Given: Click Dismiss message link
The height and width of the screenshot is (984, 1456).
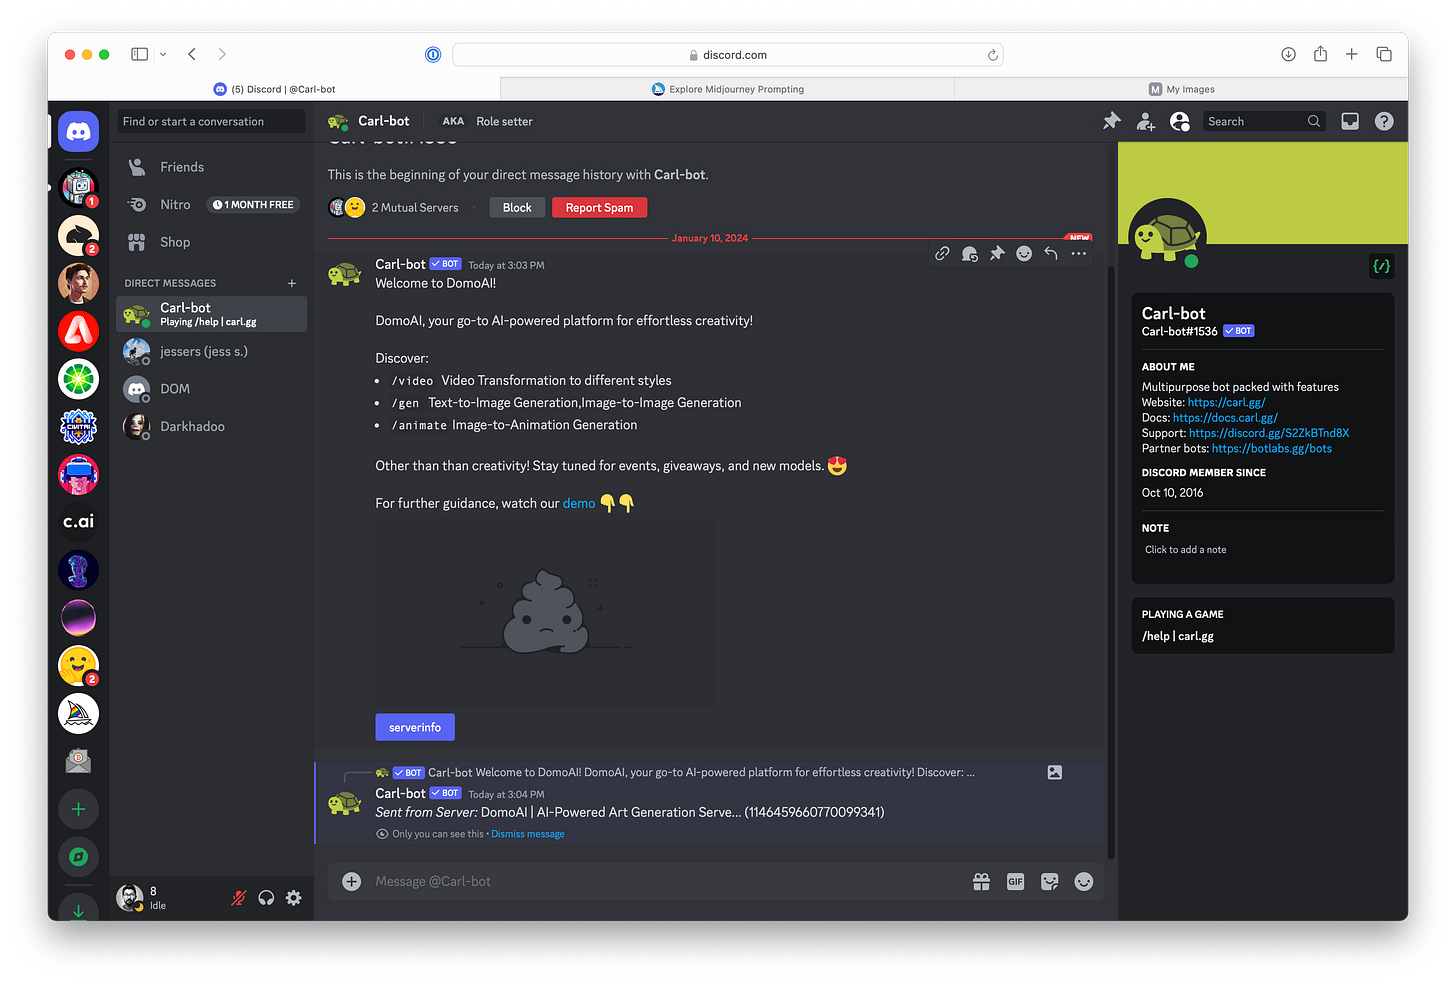Looking at the screenshot, I should coord(528,834).
